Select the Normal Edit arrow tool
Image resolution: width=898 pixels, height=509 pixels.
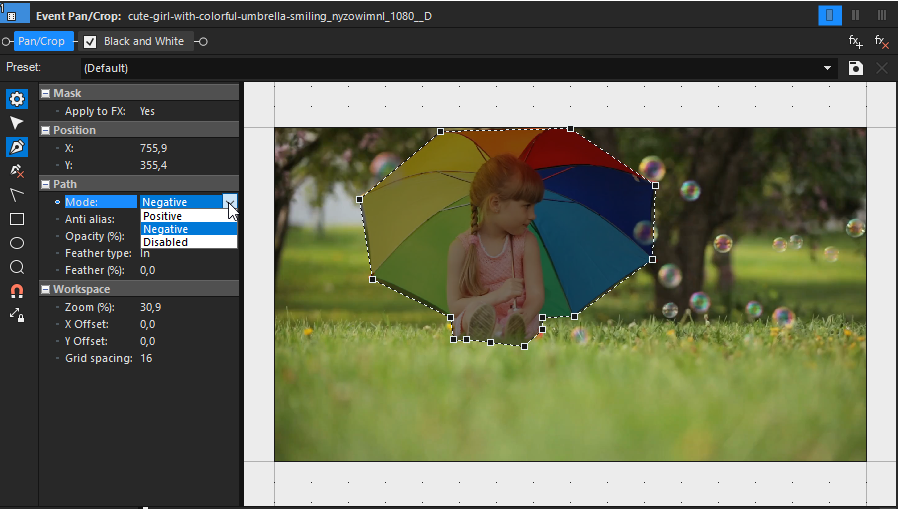tap(17, 123)
